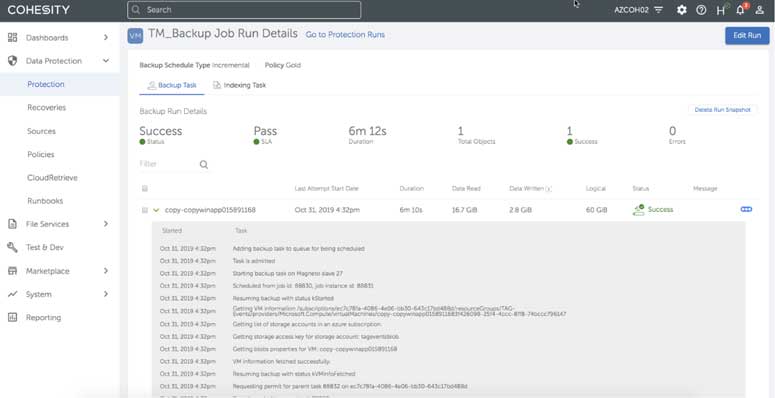Click the Dashboards sidebar icon

tap(12, 38)
